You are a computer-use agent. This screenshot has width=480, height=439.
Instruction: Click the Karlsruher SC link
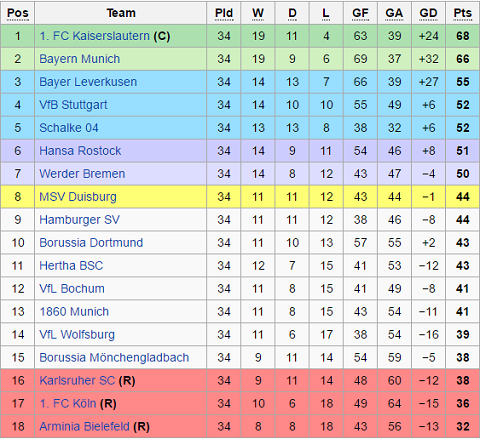point(77,381)
